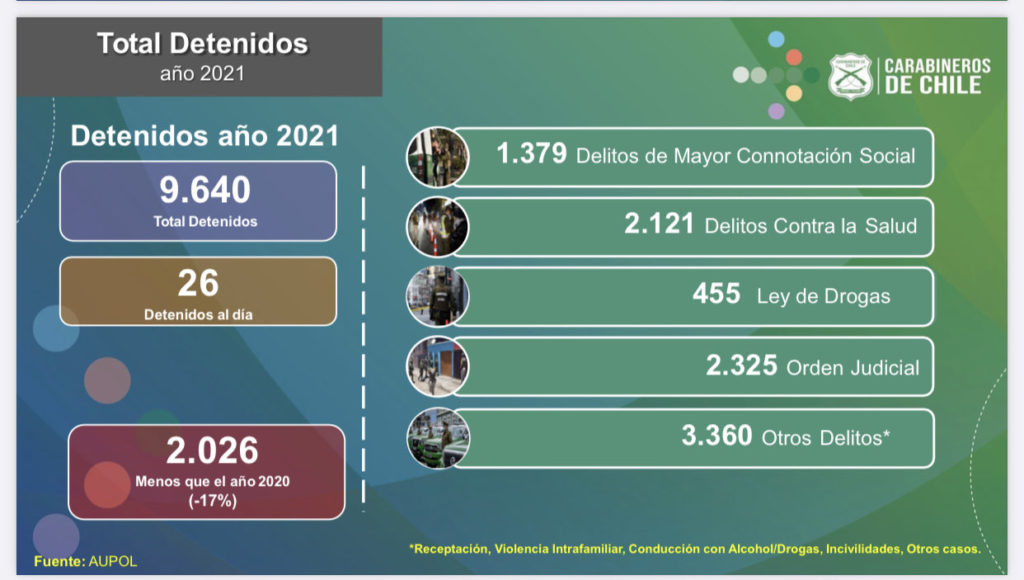Open the round photo beside Ley de Drogas

437,297
